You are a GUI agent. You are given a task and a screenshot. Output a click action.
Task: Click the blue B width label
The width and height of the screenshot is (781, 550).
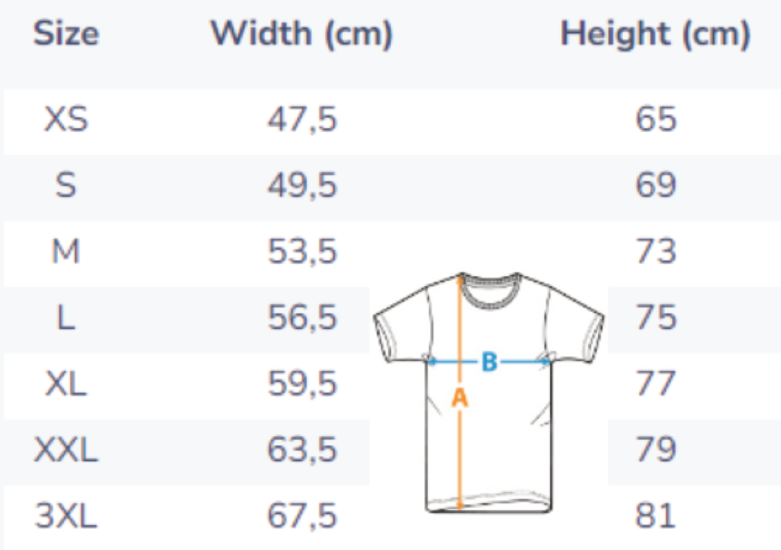tap(489, 362)
